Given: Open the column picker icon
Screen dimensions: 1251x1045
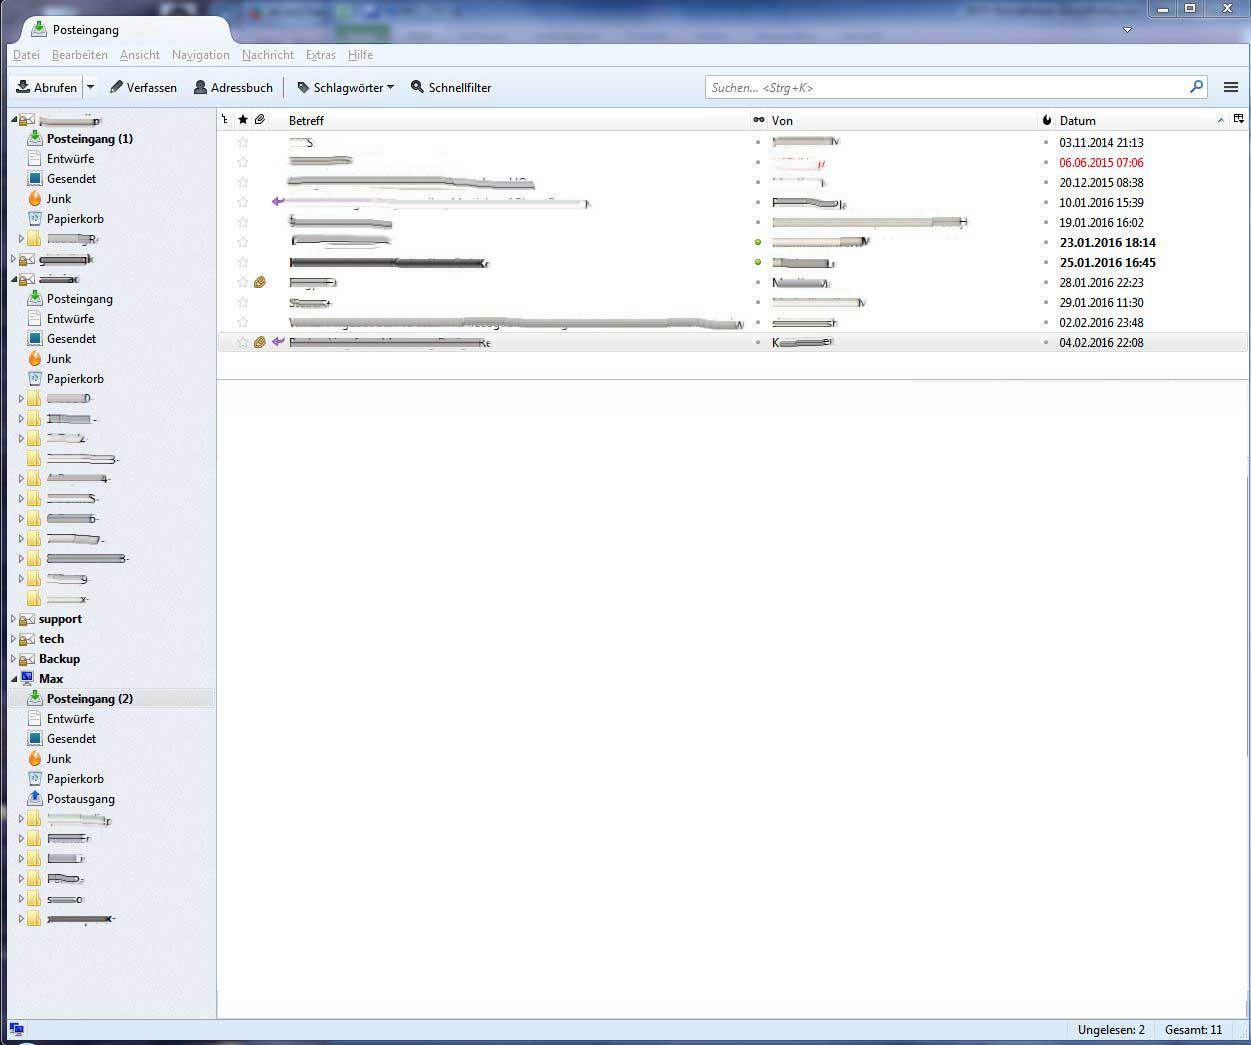Looking at the screenshot, I should point(1239,120).
